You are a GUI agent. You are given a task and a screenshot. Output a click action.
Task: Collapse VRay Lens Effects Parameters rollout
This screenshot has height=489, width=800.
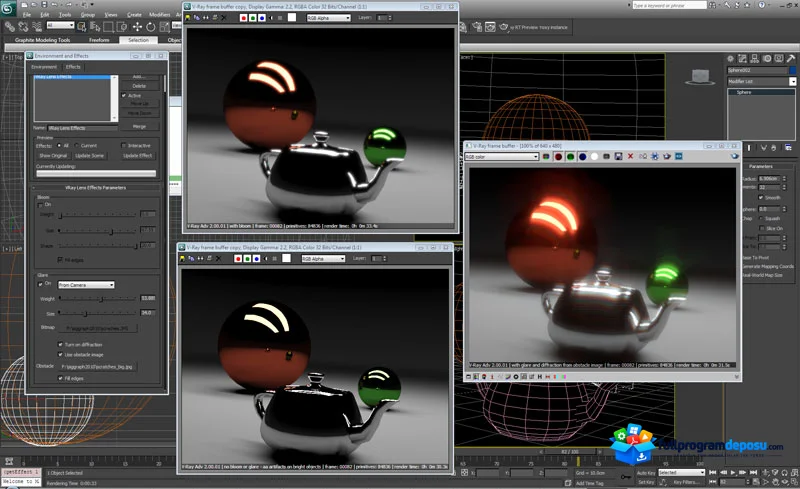pos(95,188)
